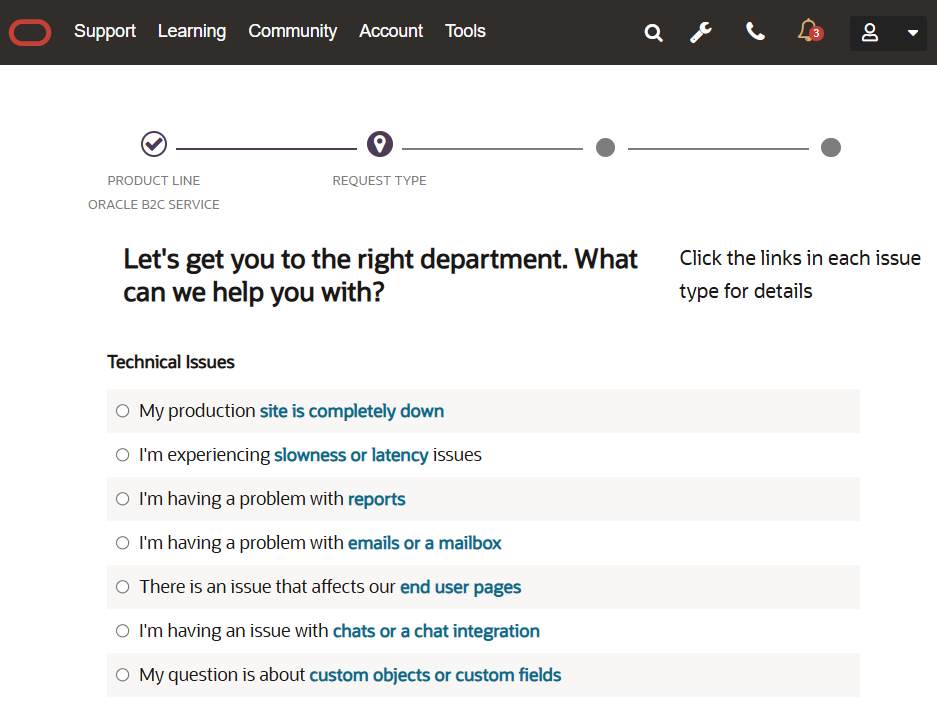937x703 pixels.
Task: Click the wrench tools icon
Action: tap(701, 33)
